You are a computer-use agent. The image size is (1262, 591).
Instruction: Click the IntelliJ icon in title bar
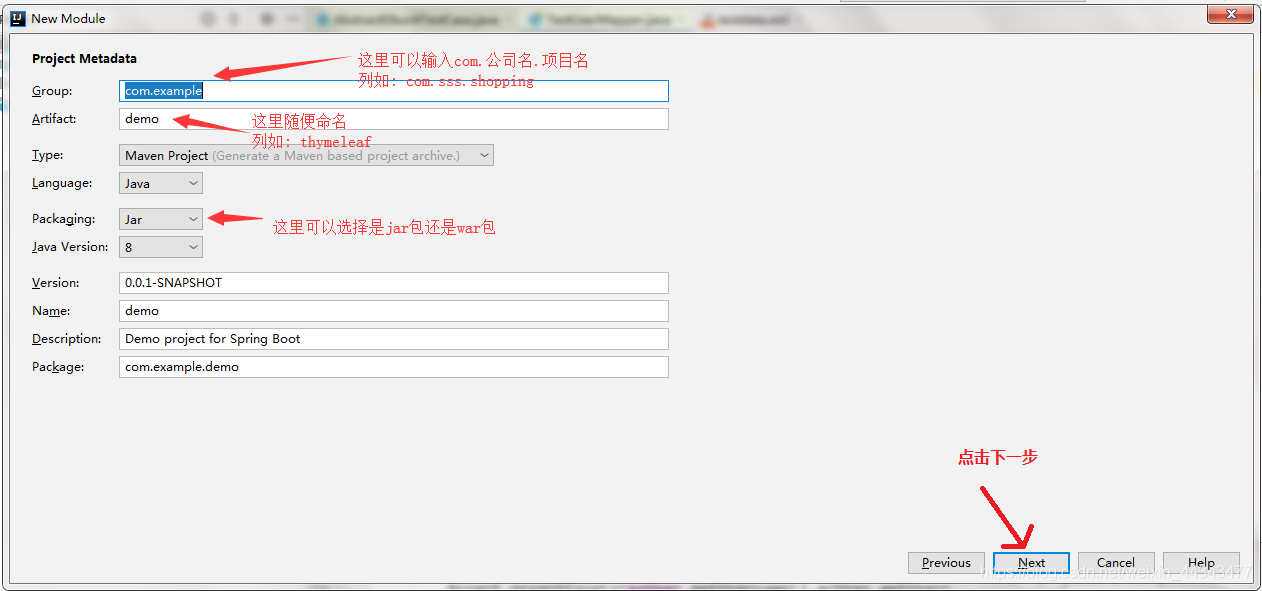click(17, 18)
